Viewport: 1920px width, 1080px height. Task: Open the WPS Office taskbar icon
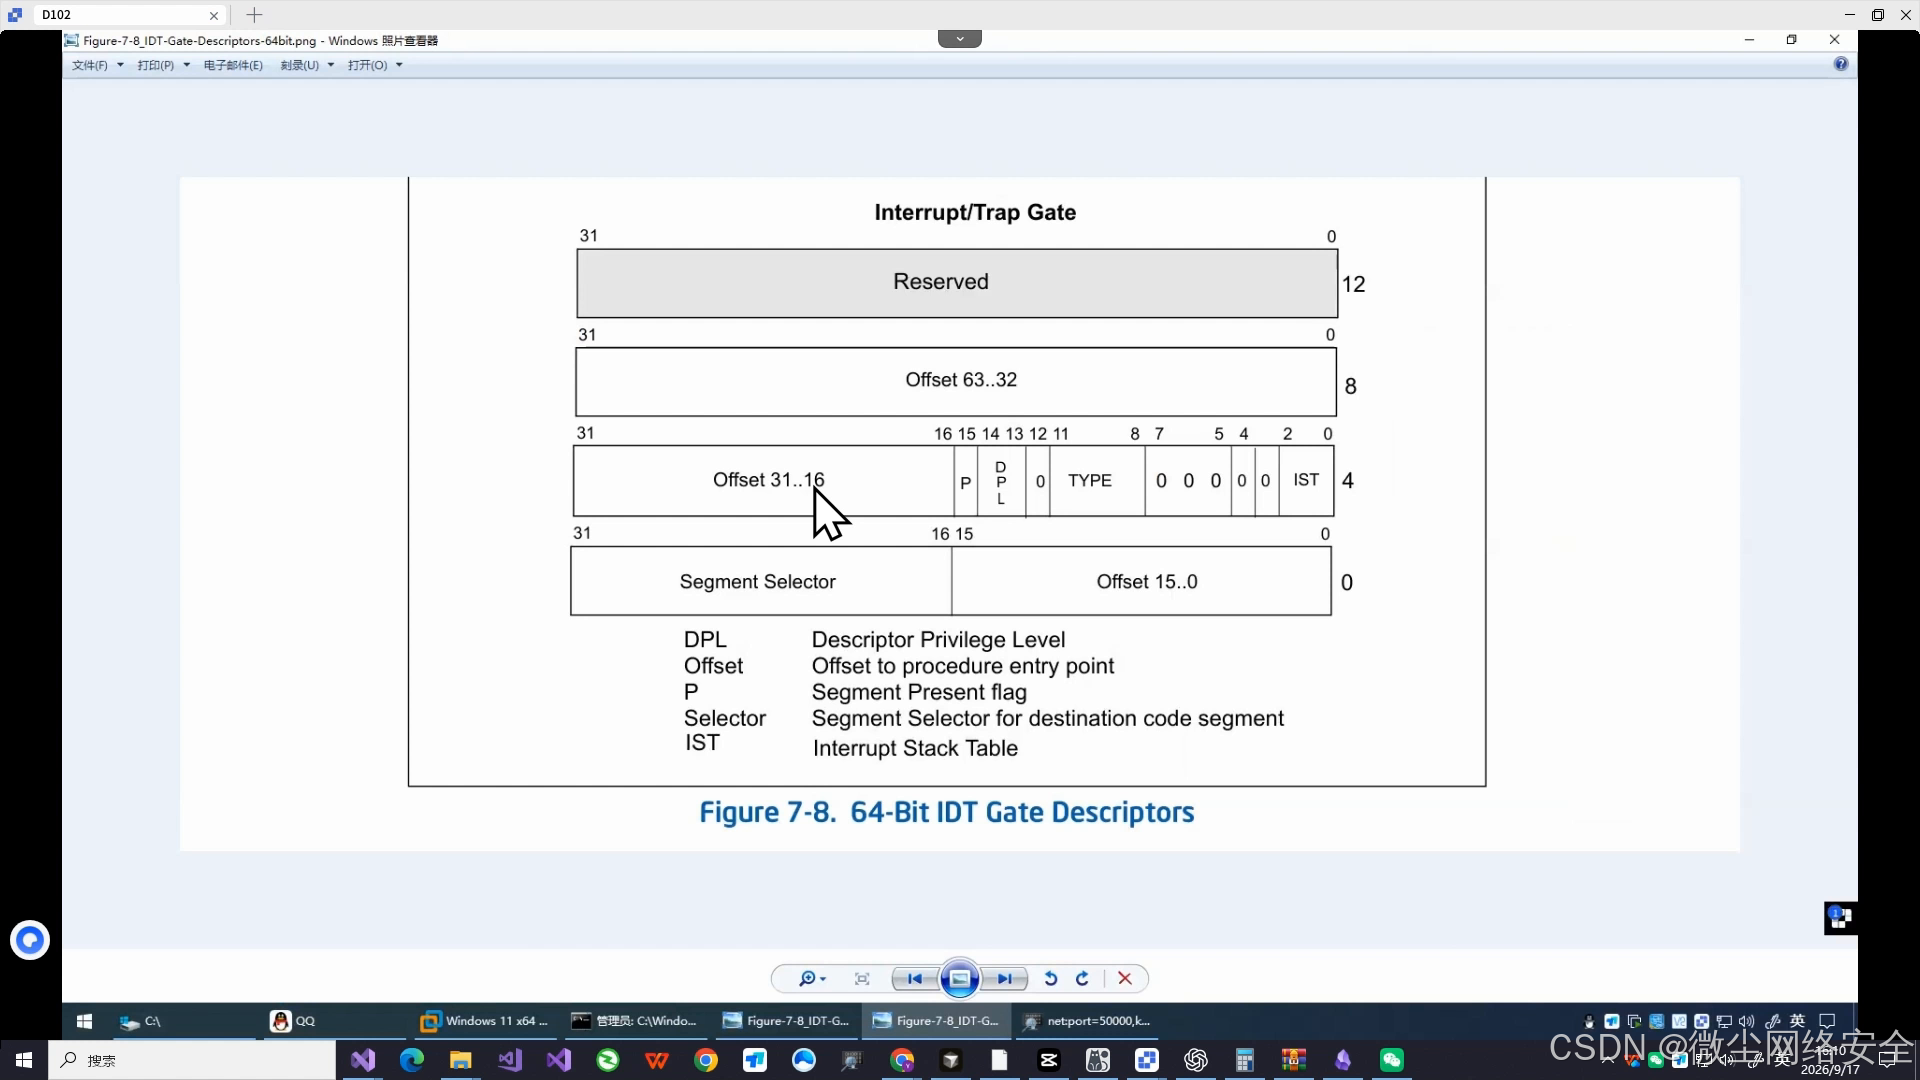pos(656,1060)
